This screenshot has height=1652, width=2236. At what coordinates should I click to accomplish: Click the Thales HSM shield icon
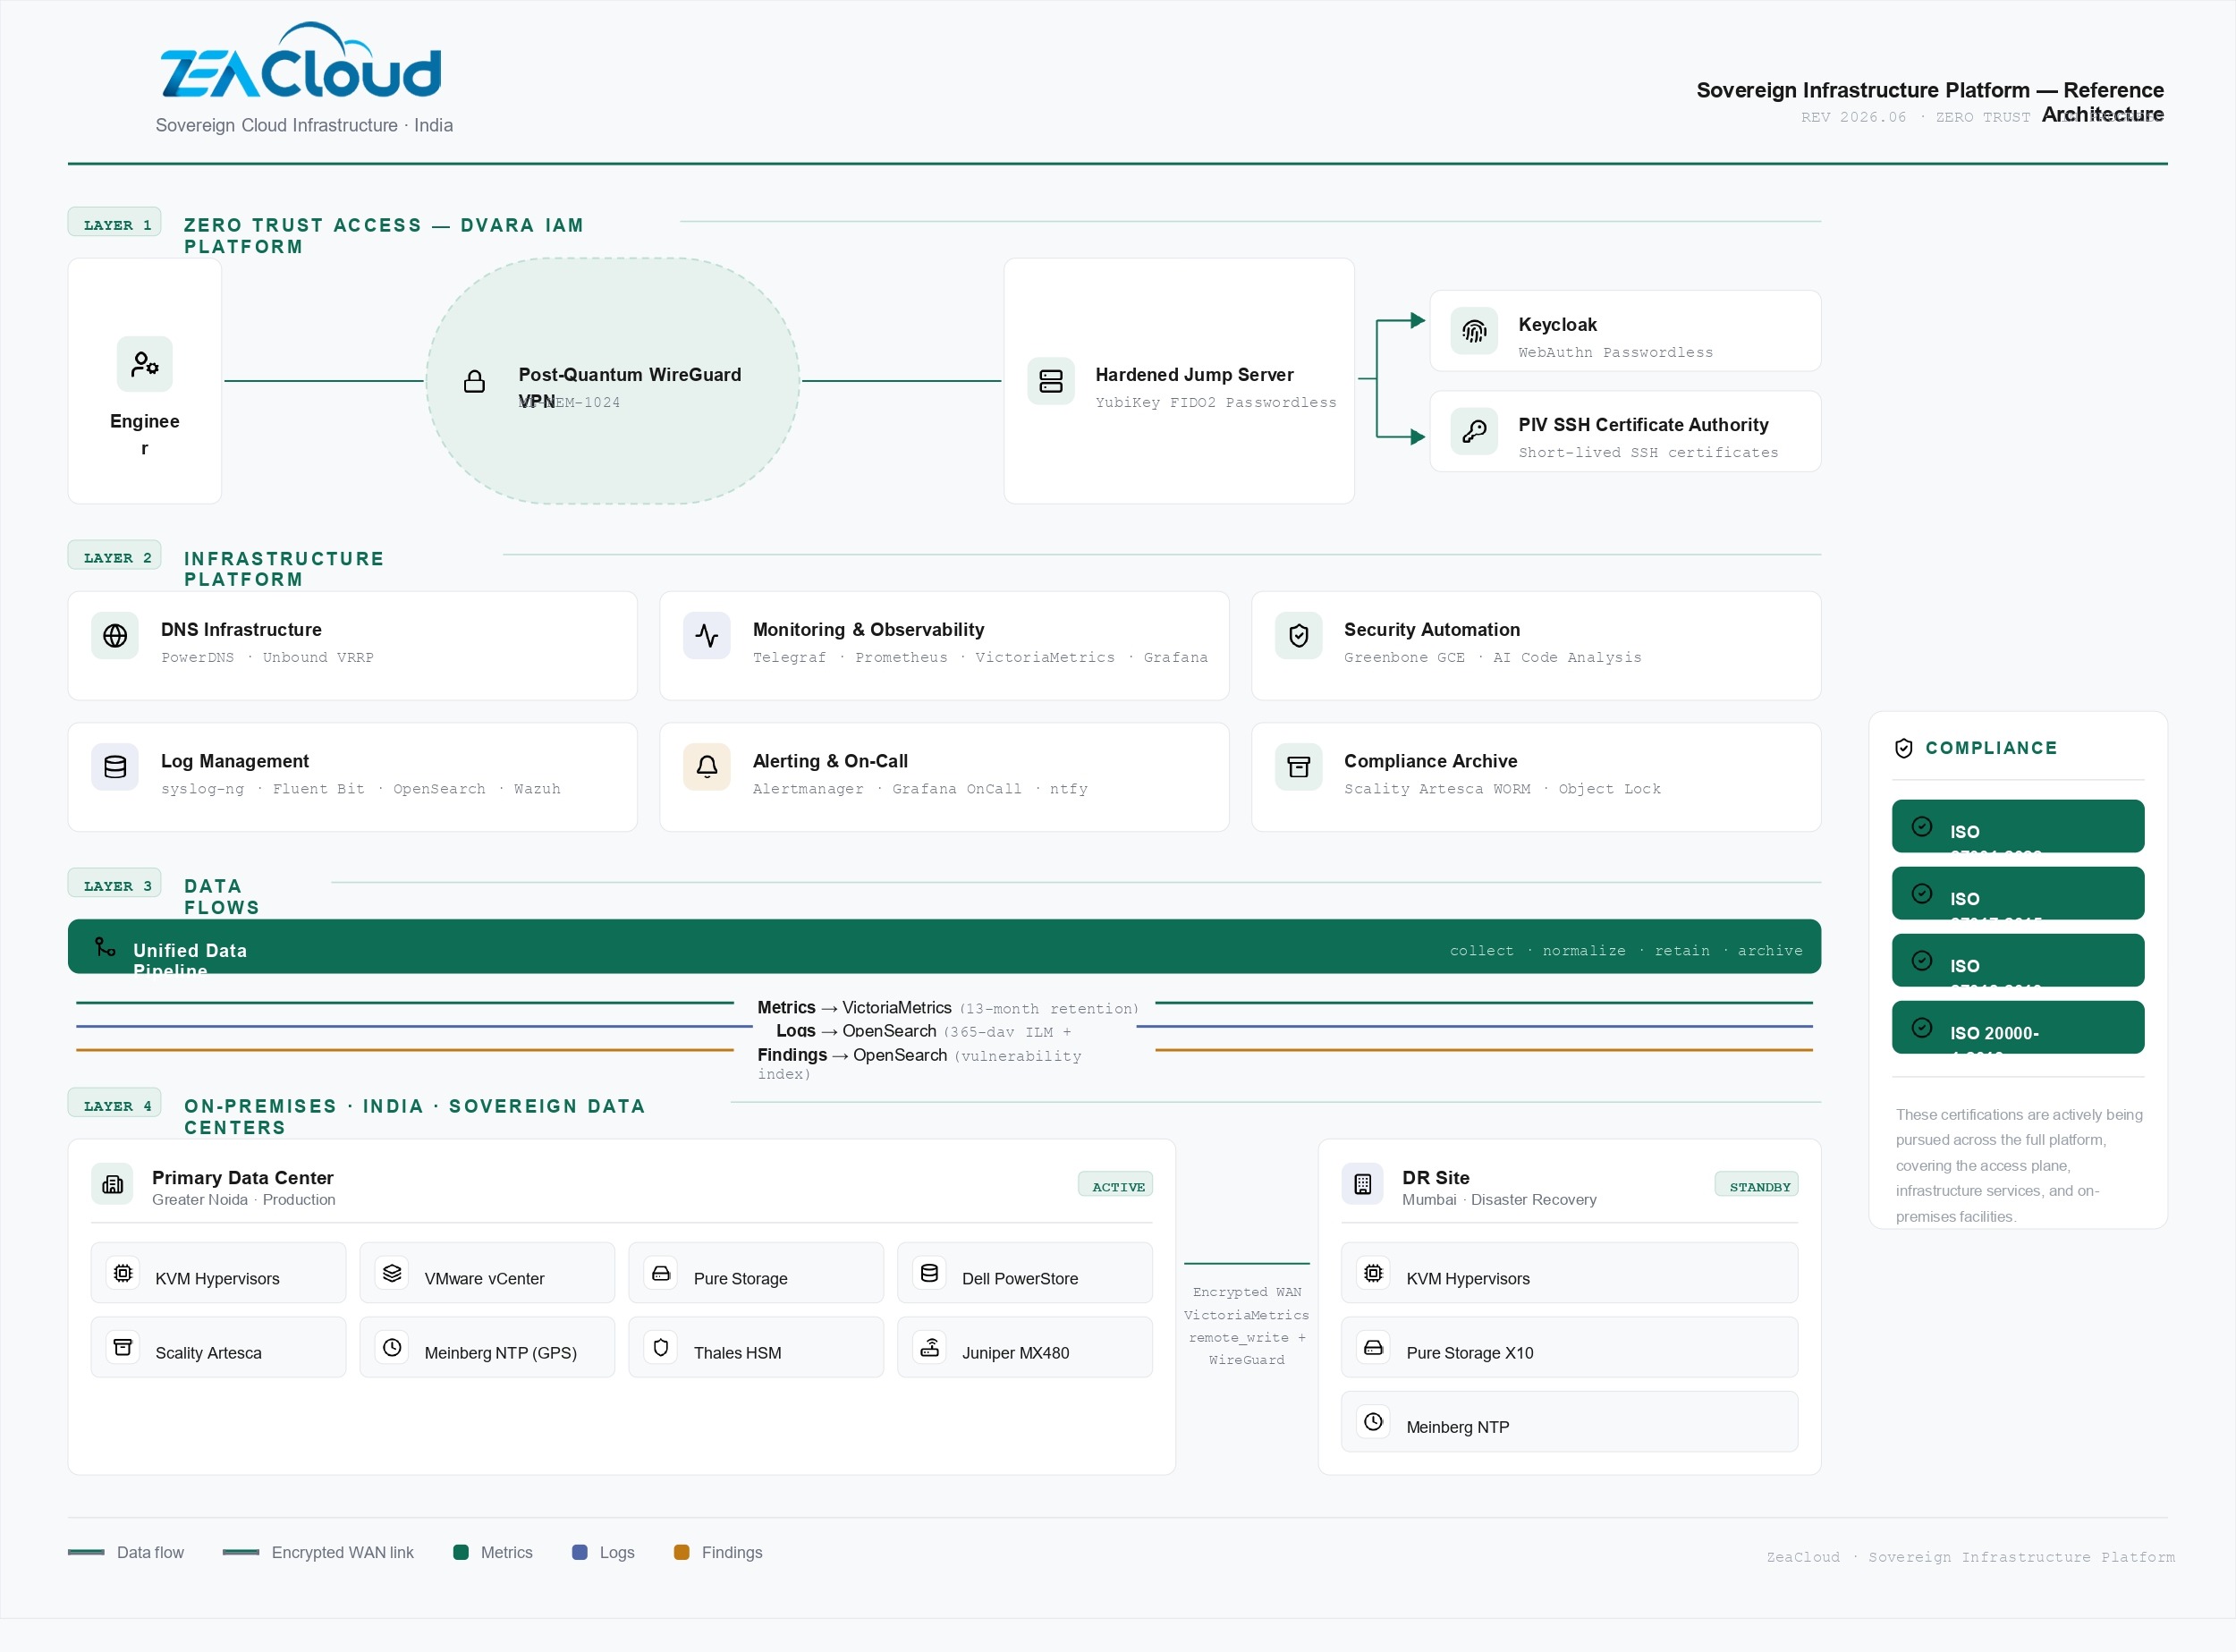pyautogui.click(x=661, y=1347)
